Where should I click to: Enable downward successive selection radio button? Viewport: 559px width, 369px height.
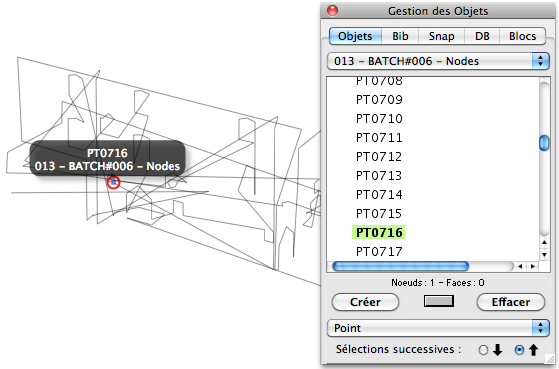coord(483,350)
